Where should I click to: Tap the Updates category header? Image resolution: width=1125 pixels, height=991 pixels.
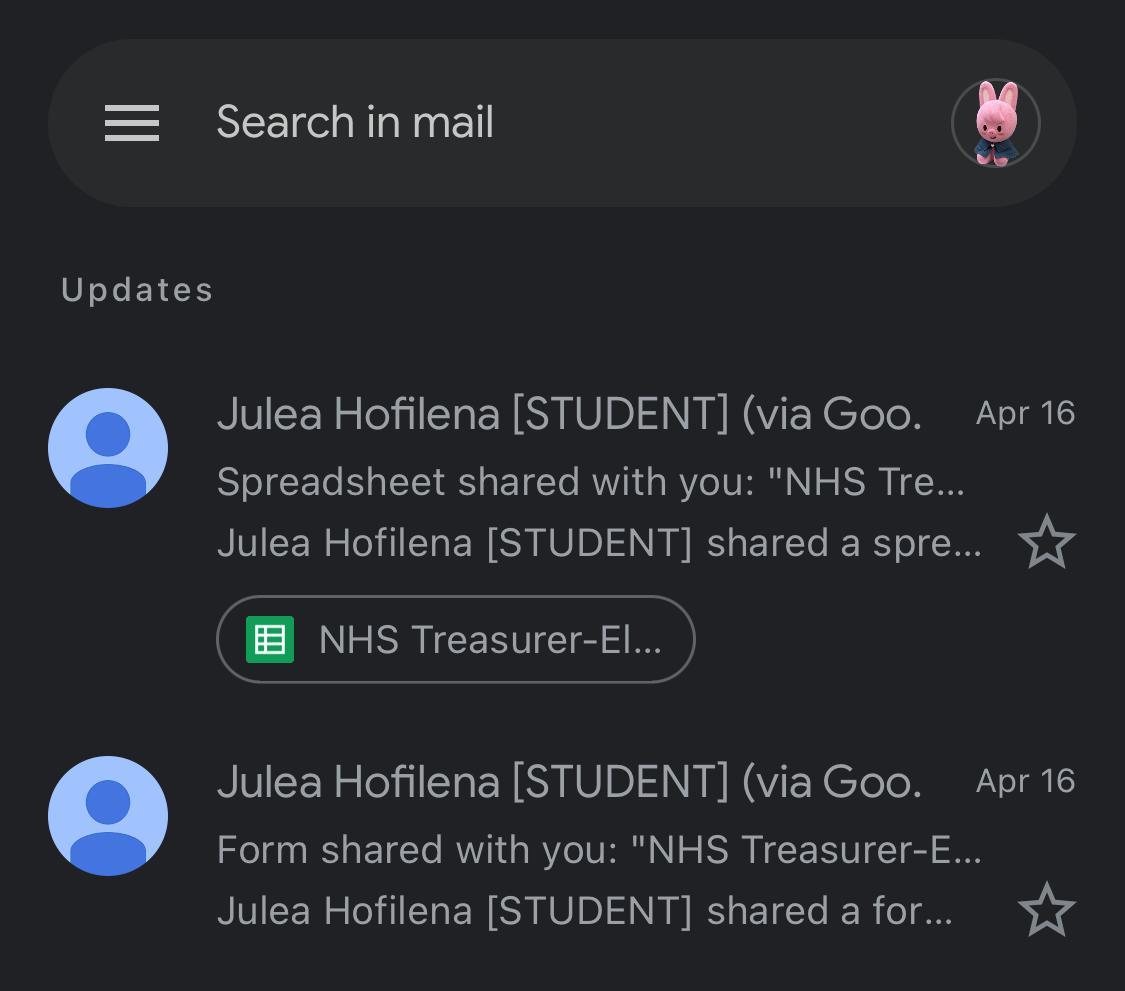tap(137, 290)
